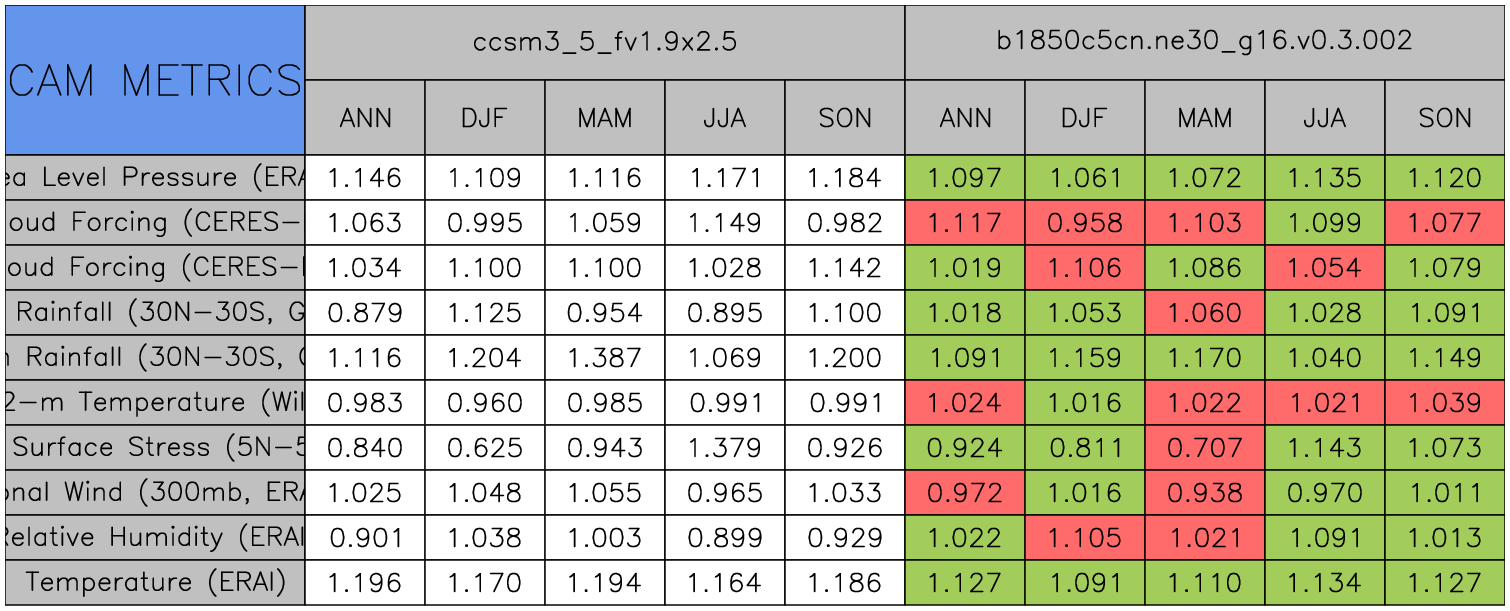Screen dimensions: 1510x611
Task: Select the b1850c5cn.ne30_g16.v0.3.002 model header
Action: [x=1204, y=42]
